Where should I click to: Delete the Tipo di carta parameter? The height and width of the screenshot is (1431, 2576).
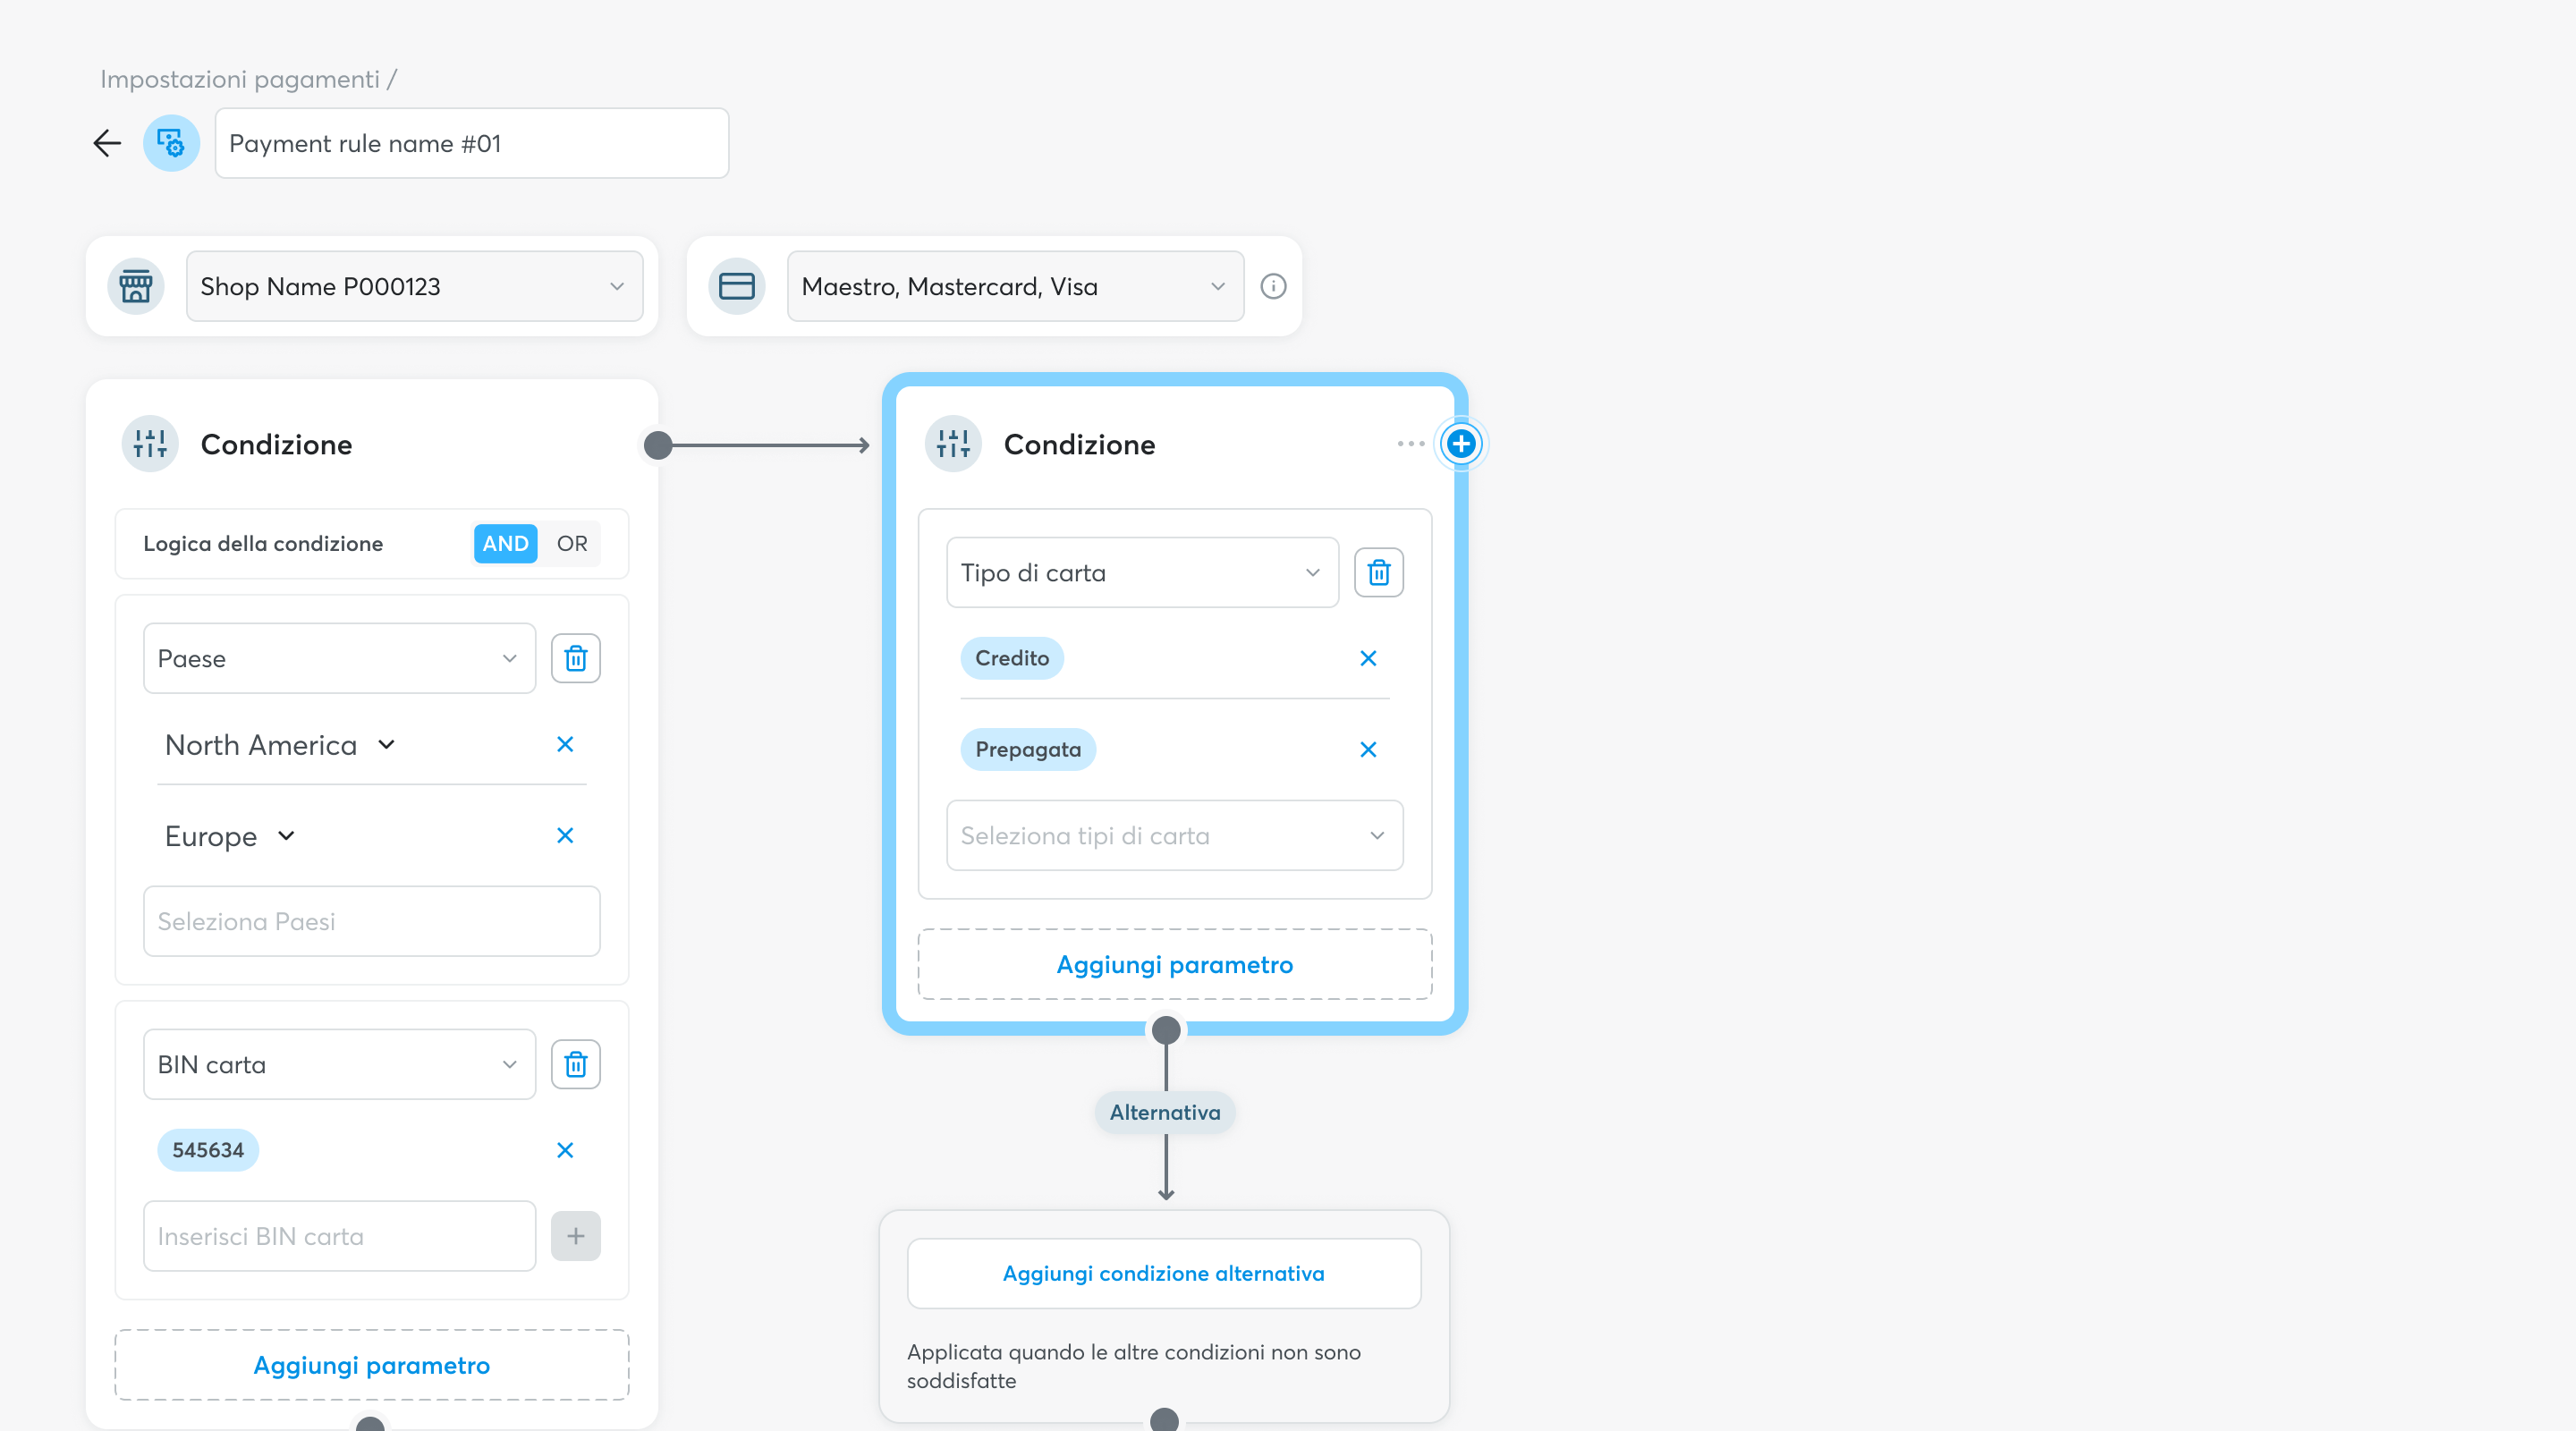click(1378, 572)
